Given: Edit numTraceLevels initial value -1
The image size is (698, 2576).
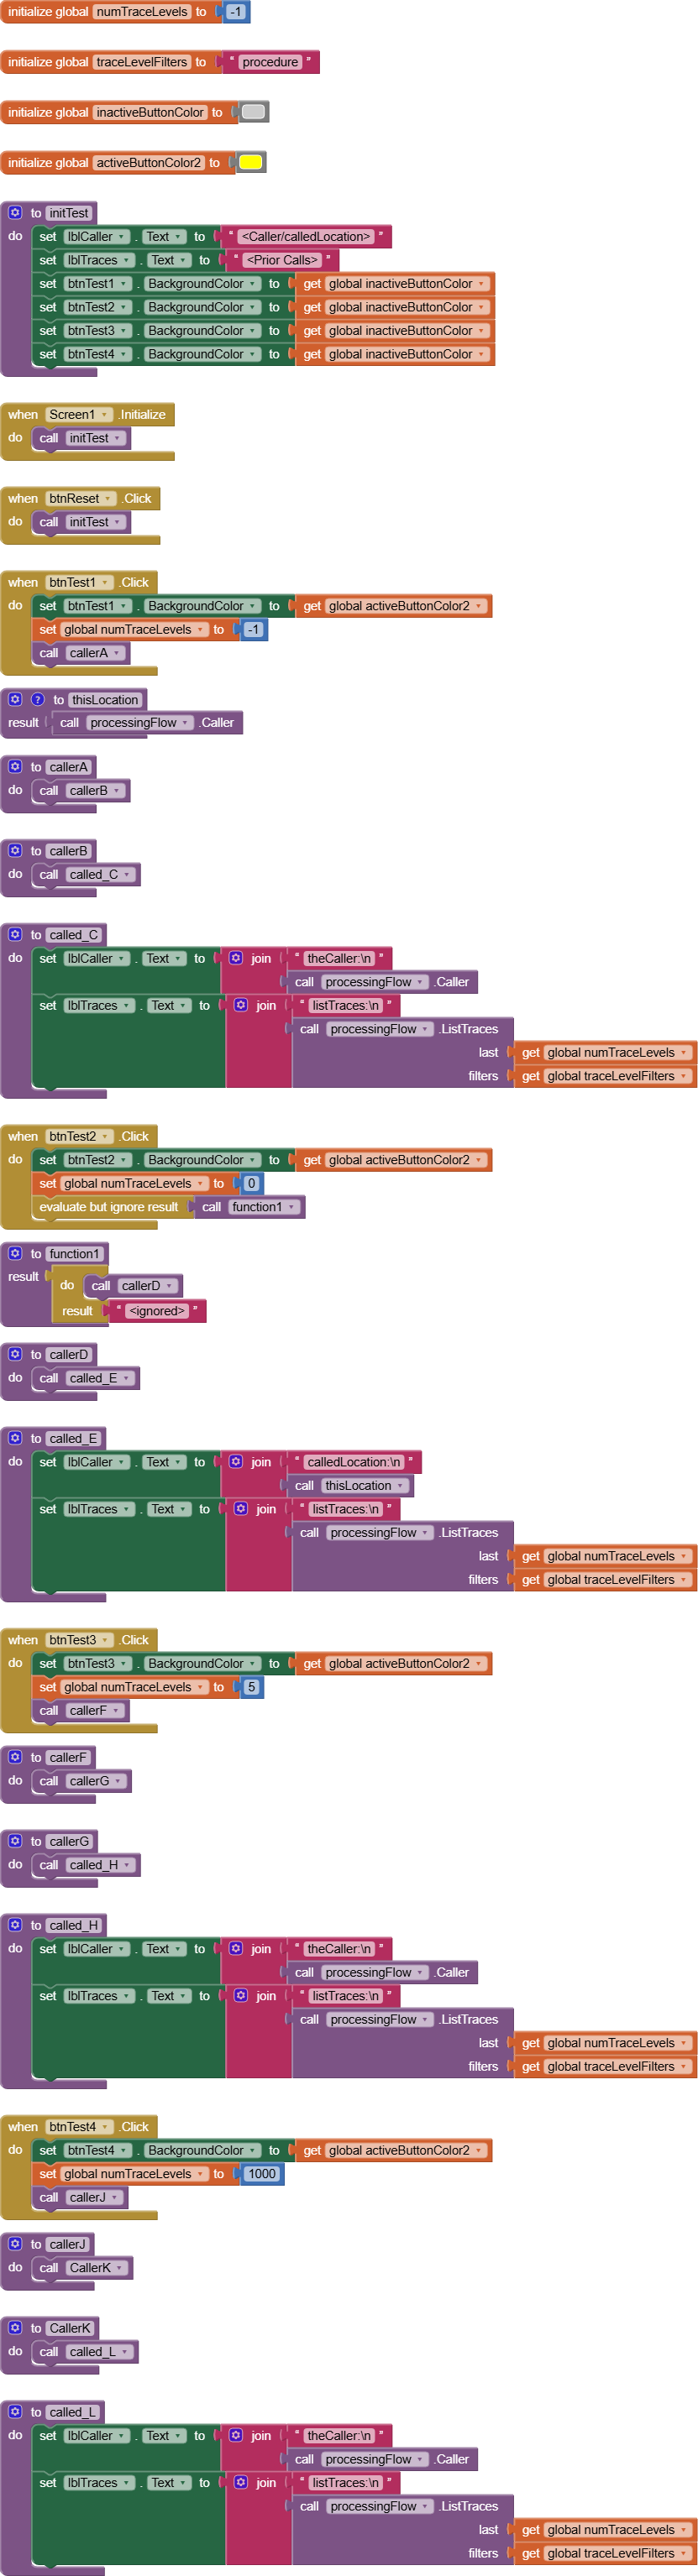Looking at the screenshot, I should point(236,12).
